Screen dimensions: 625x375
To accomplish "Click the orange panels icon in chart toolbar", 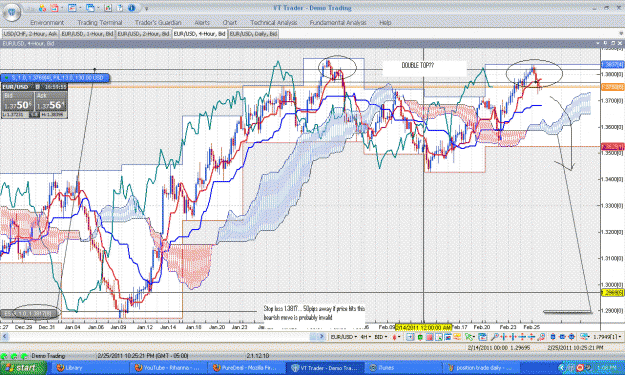I will (x=457, y=337).
